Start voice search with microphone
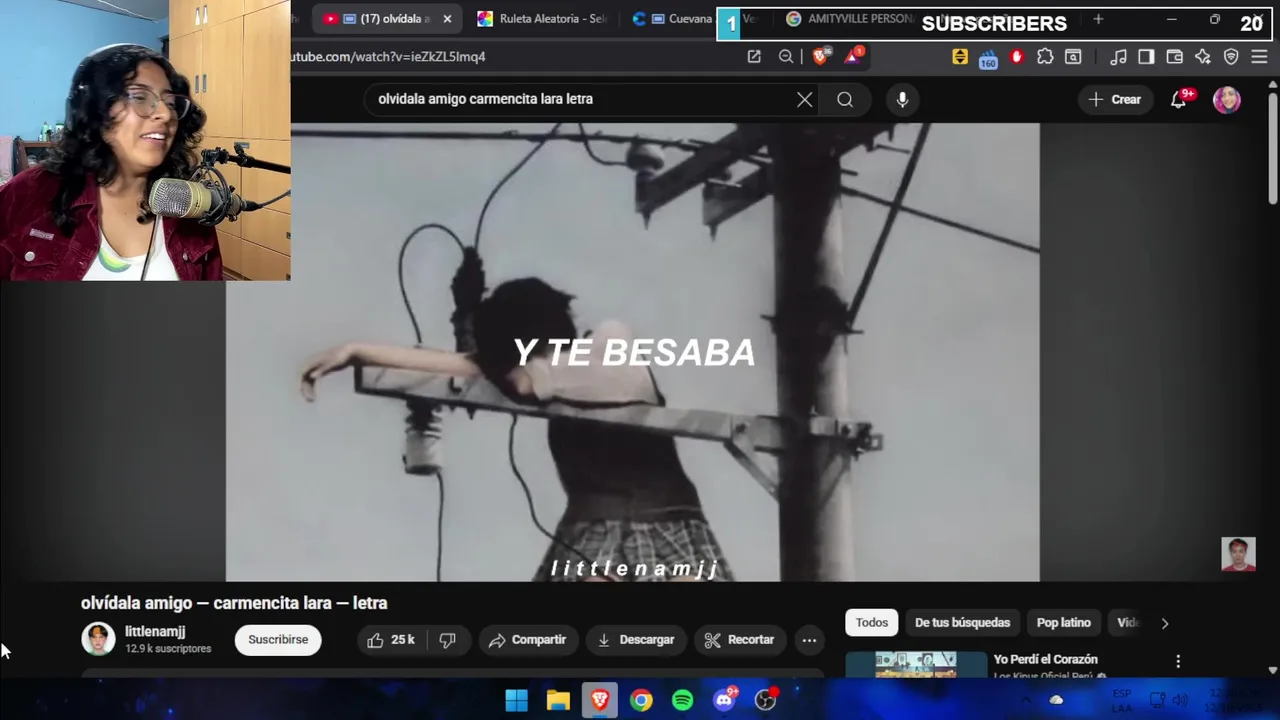This screenshot has height=720, width=1280. (902, 99)
